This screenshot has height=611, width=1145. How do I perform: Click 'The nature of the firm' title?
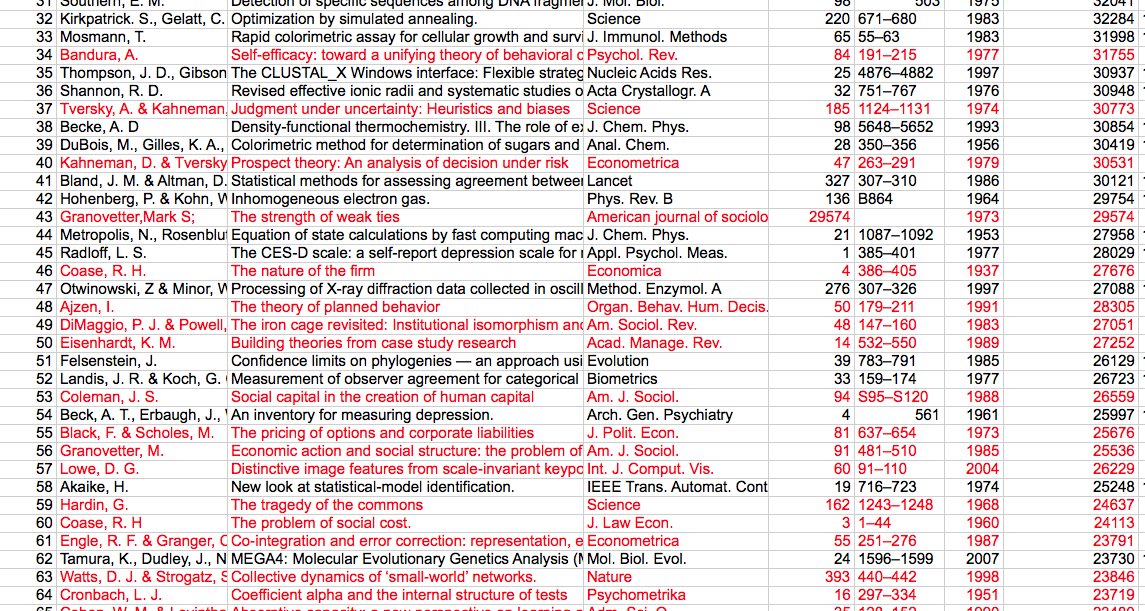pos(406,271)
